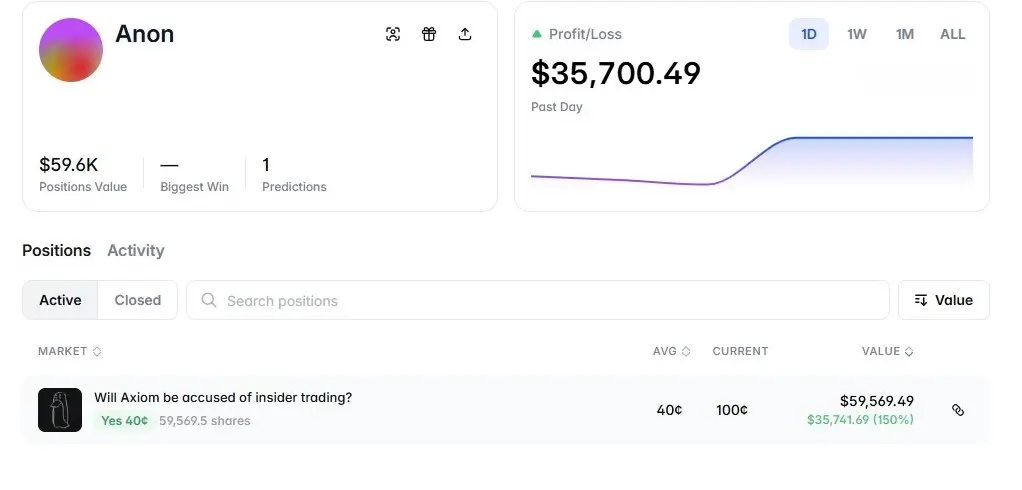Viewport: 1022px width, 490px height.
Task: Switch chart to 1W timeframe
Action: click(x=857, y=34)
